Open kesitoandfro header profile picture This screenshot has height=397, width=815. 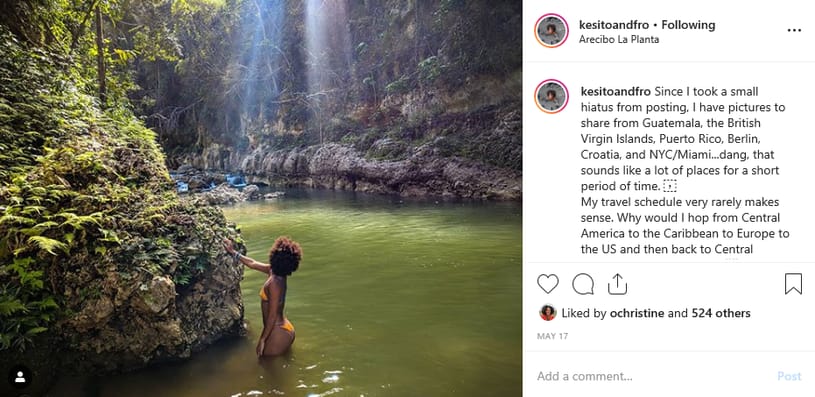(x=551, y=31)
